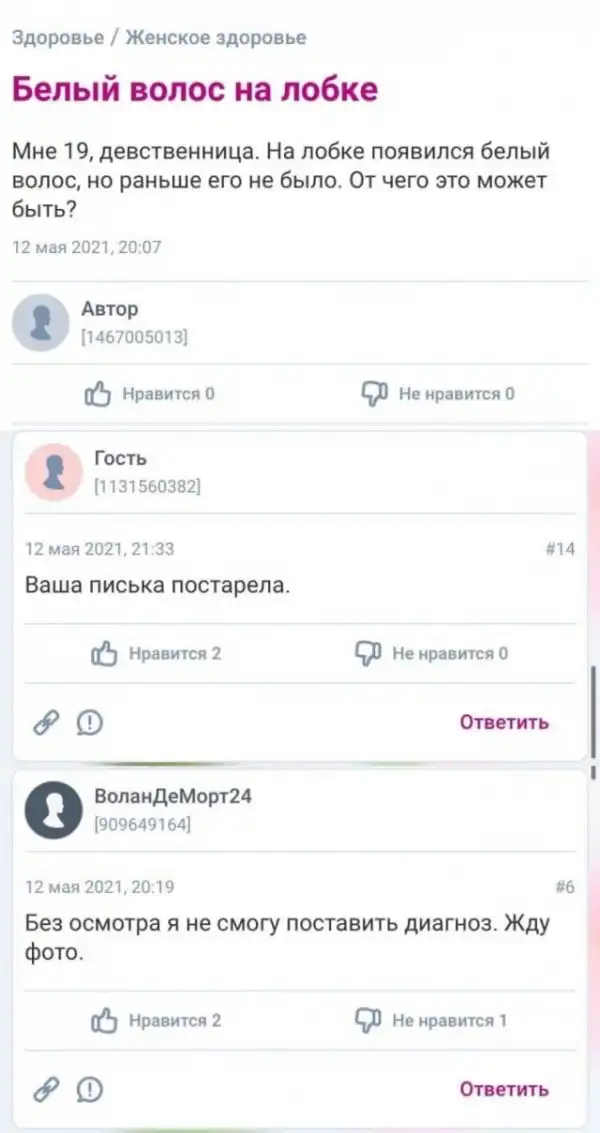Copy link icon under comment #6
The image size is (600, 1133).
click(x=46, y=1088)
